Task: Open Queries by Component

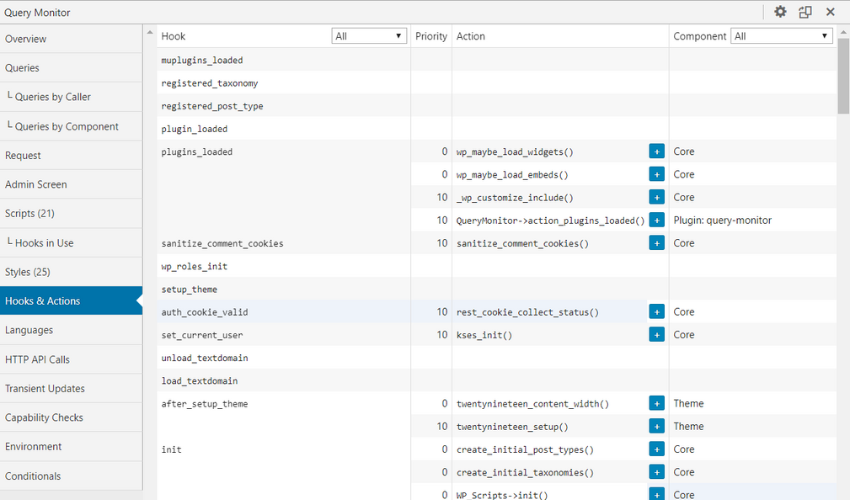Action: [x=71, y=126]
